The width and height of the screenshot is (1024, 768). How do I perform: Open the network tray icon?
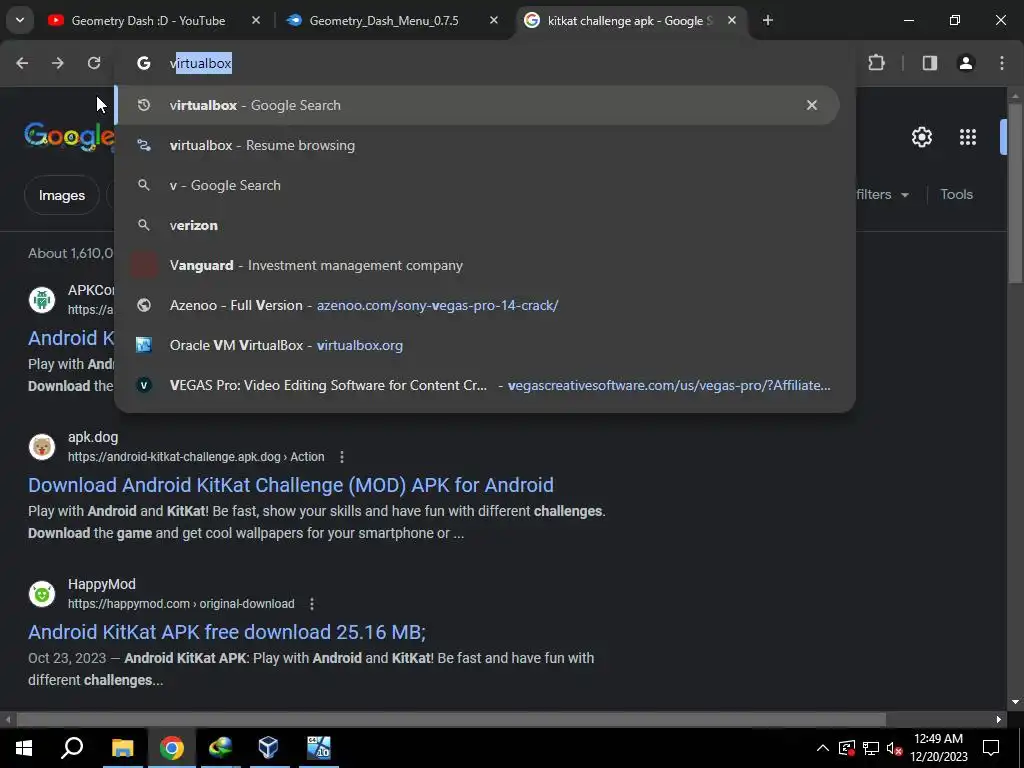click(871, 748)
